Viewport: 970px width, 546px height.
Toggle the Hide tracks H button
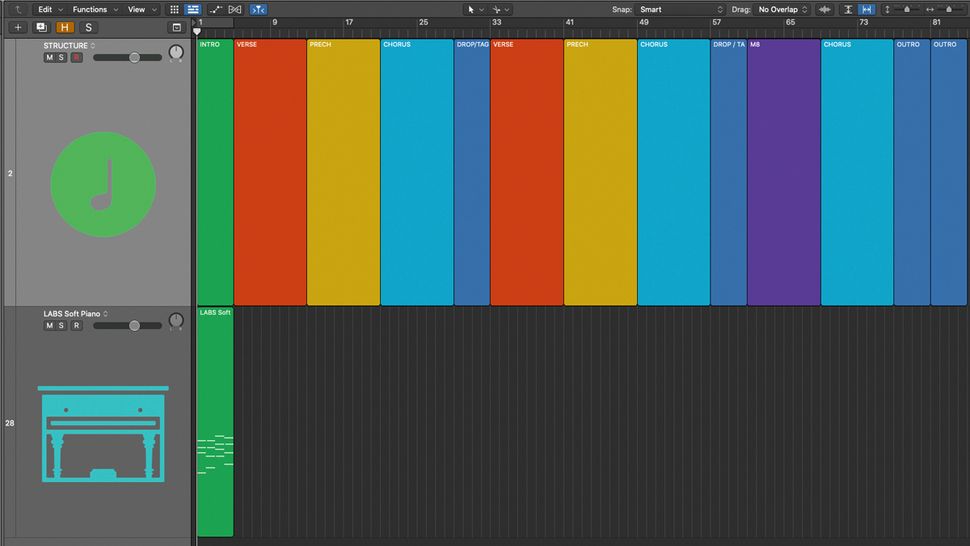pyautogui.click(x=64, y=27)
